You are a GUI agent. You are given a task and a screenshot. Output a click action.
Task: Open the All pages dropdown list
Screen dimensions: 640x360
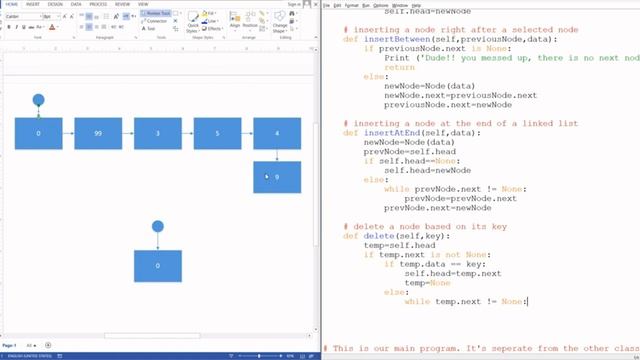pos(31,345)
